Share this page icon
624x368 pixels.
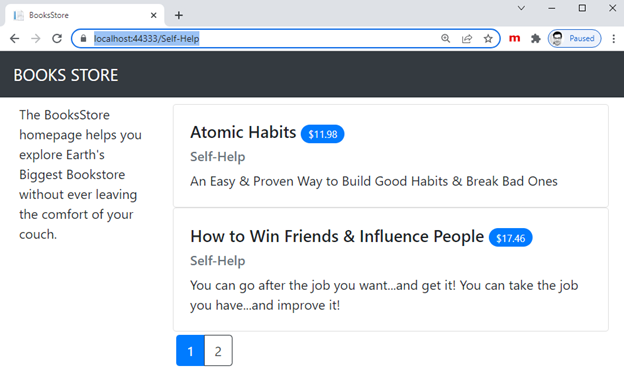coord(467,39)
